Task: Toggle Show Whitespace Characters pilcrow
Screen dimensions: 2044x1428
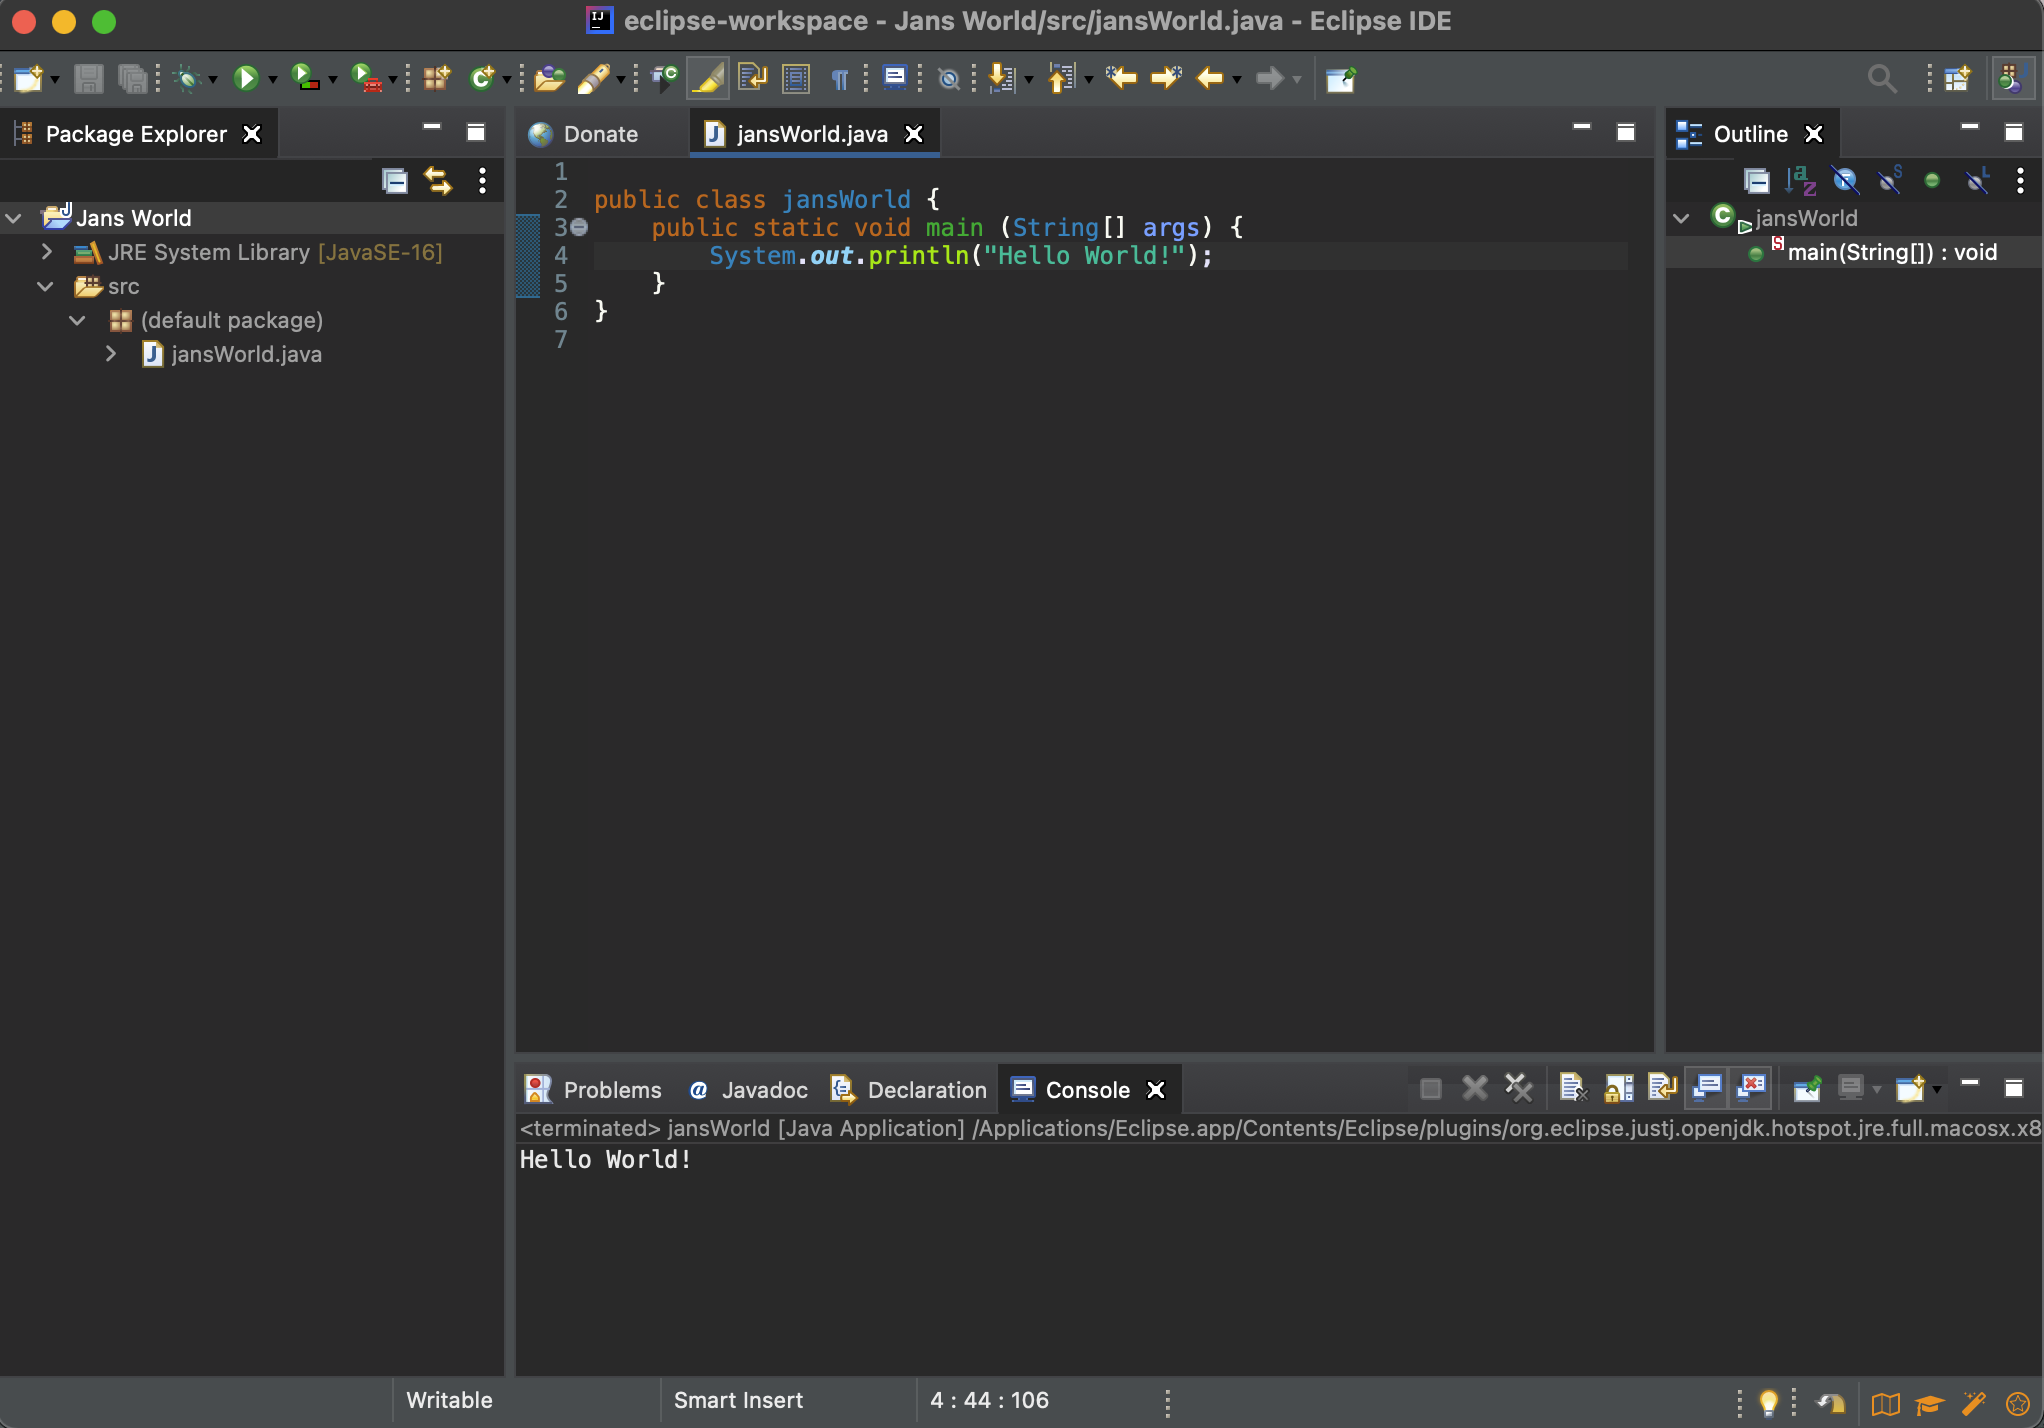Action: pos(840,78)
